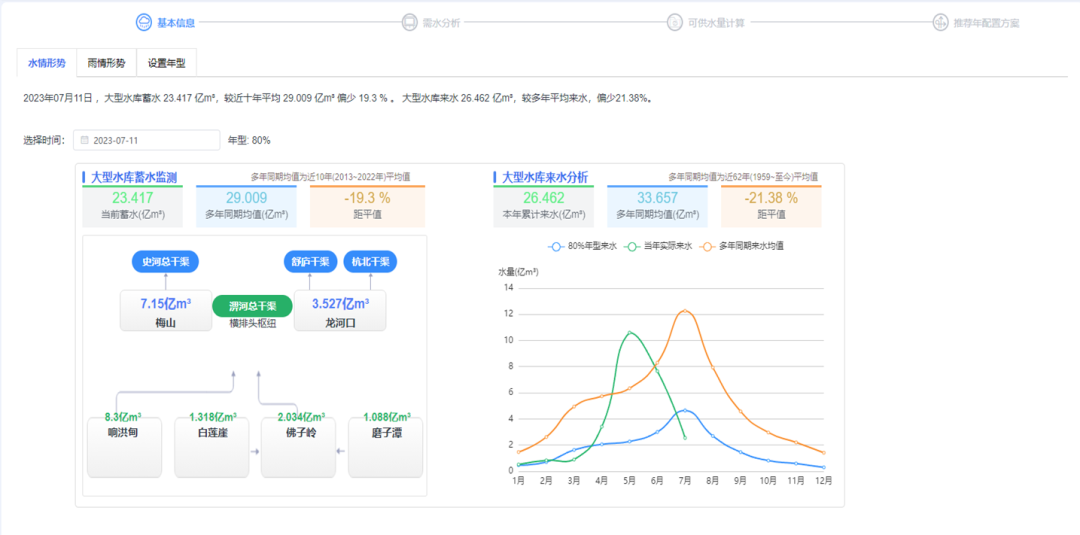Select the 响洪甸 reservoir card
The width and height of the screenshot is (1080, 535).
coord(125,448)
